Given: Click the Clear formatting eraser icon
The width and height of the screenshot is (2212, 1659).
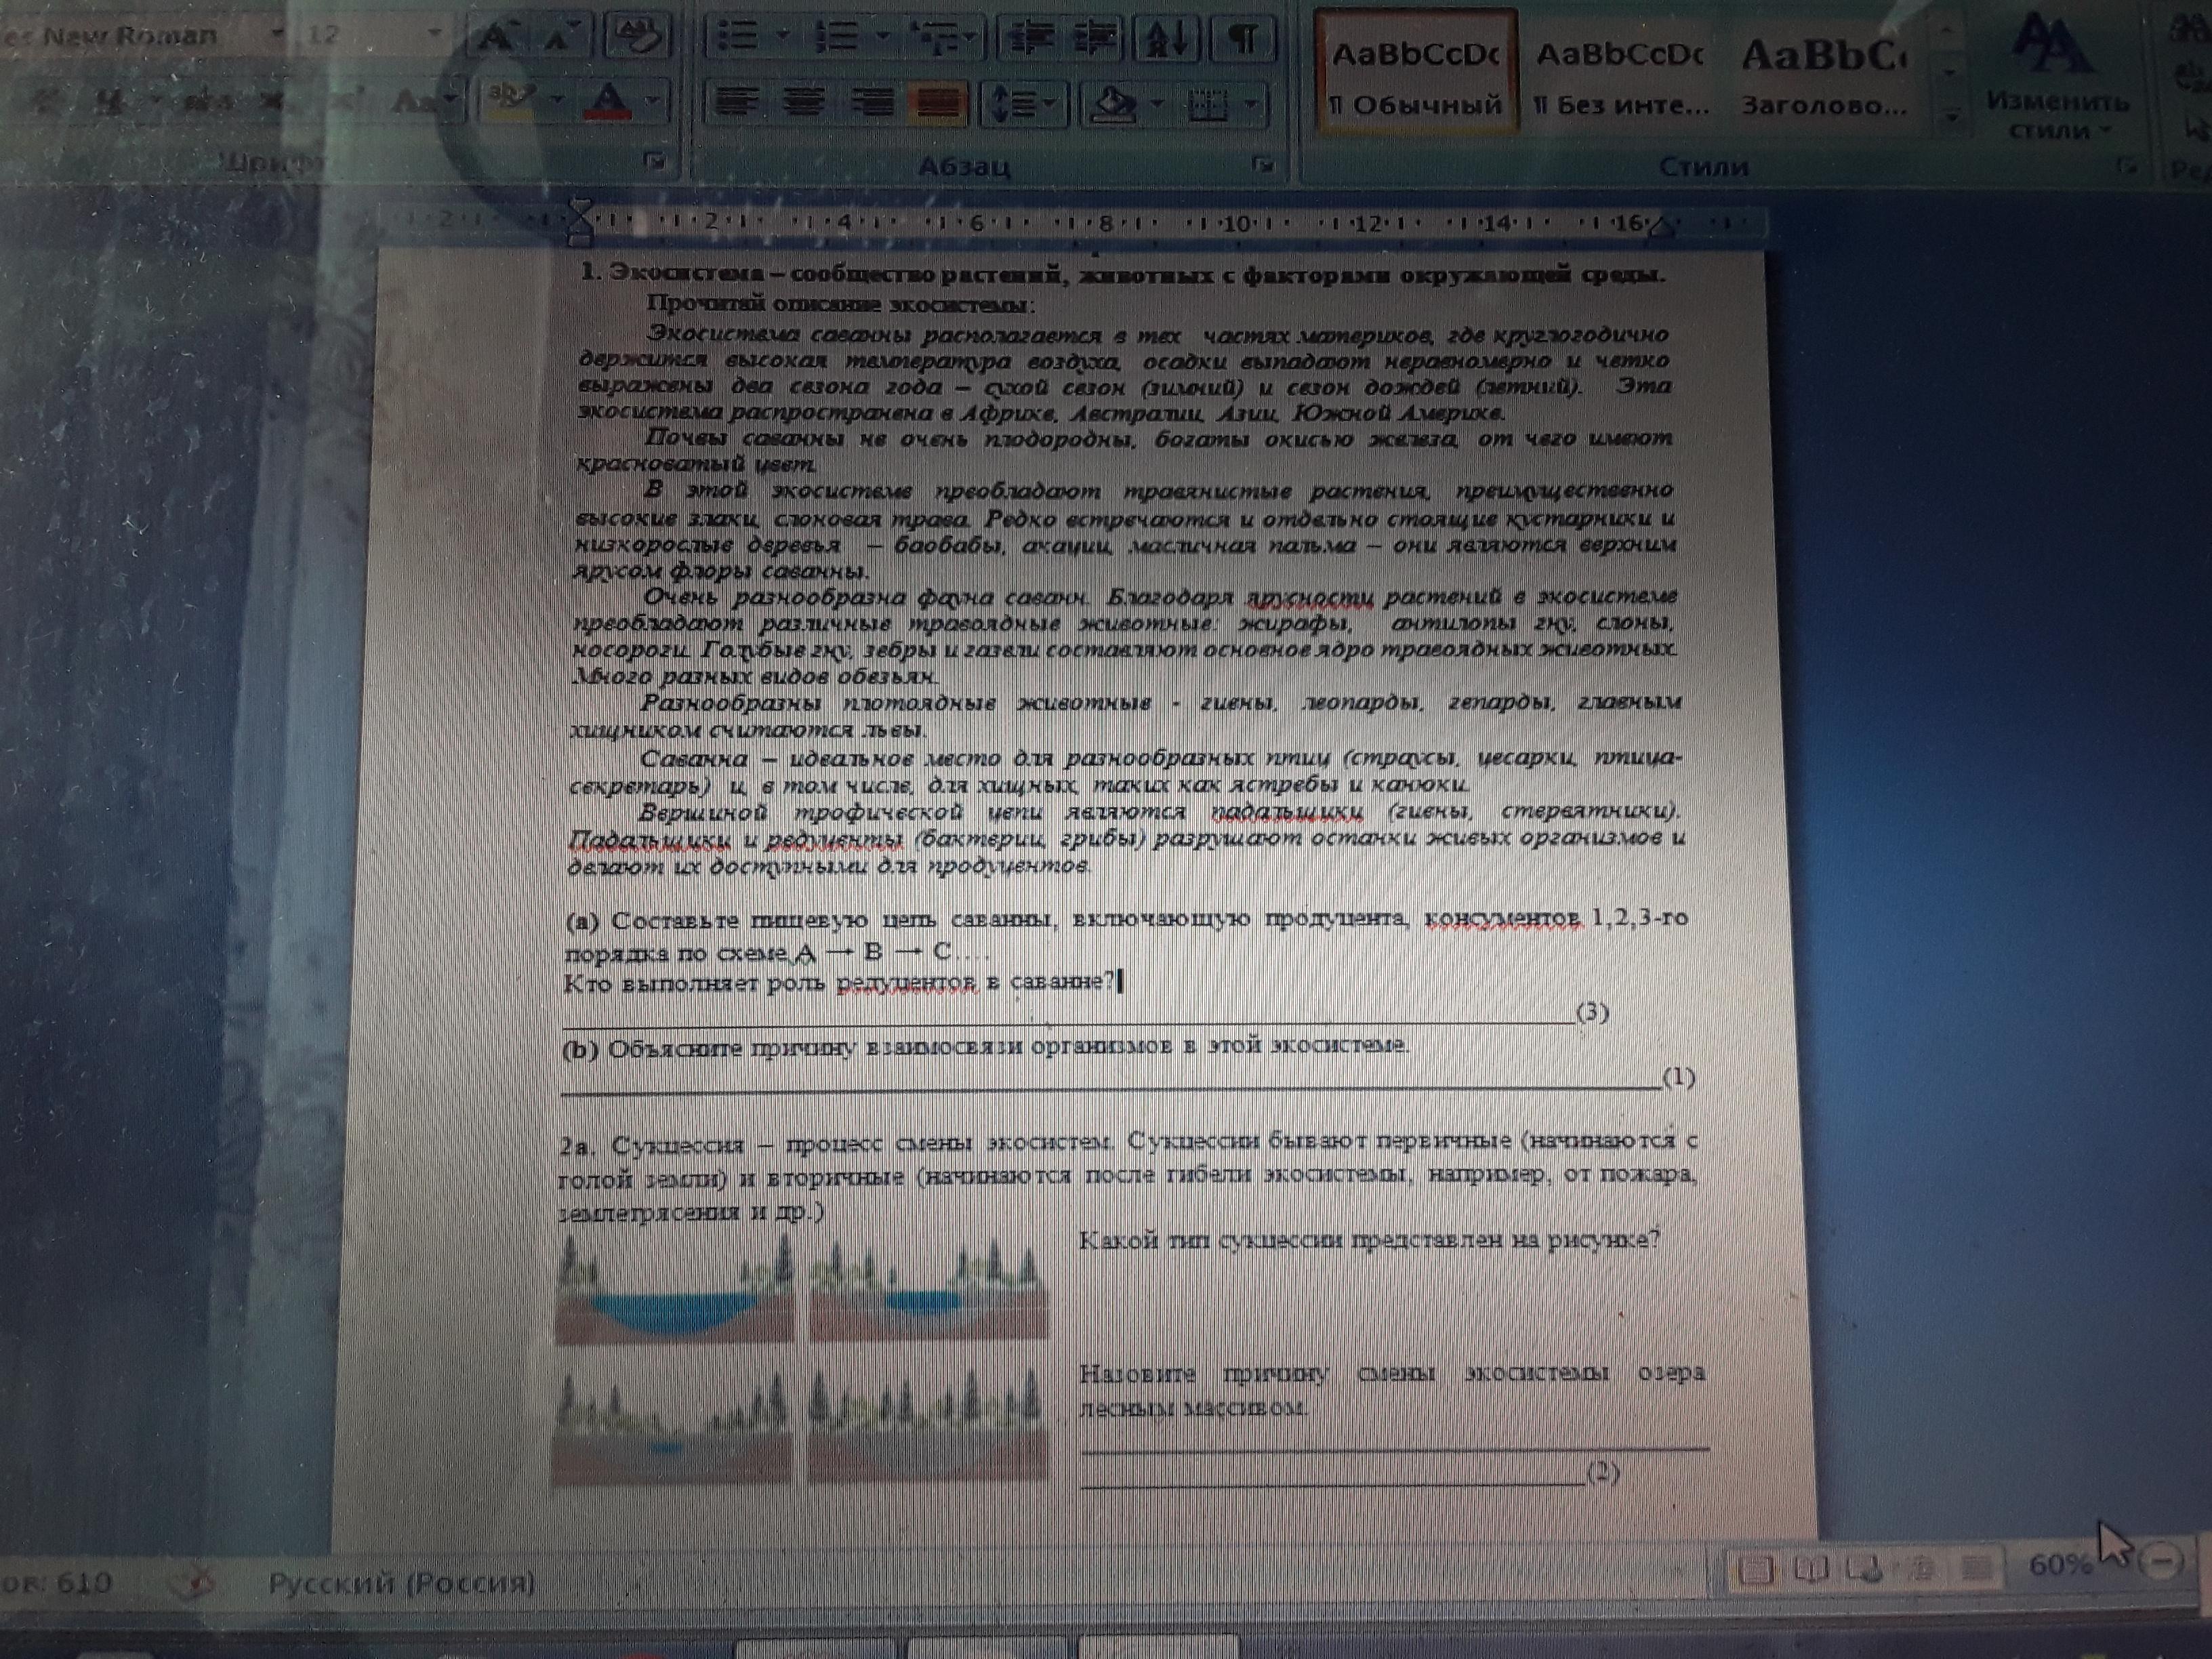Looking at the screenshot, I should tap(636, 36).
